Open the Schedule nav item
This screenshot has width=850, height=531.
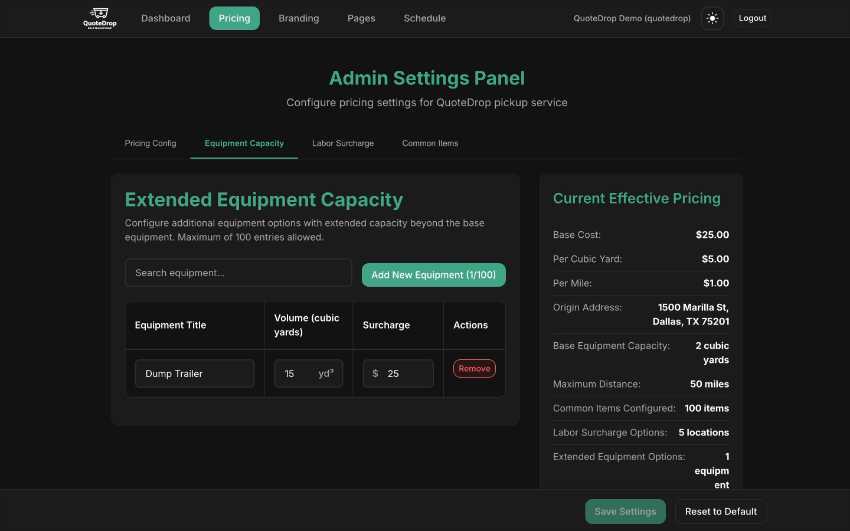424,18
